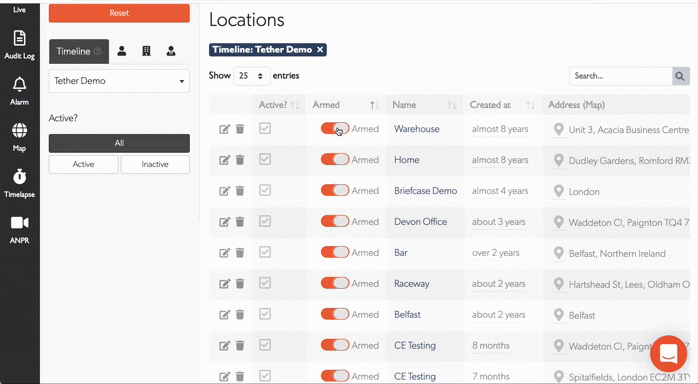
Task: Open Warehouse address map pin
Action: pyautogui.click(x=558, y=129)
